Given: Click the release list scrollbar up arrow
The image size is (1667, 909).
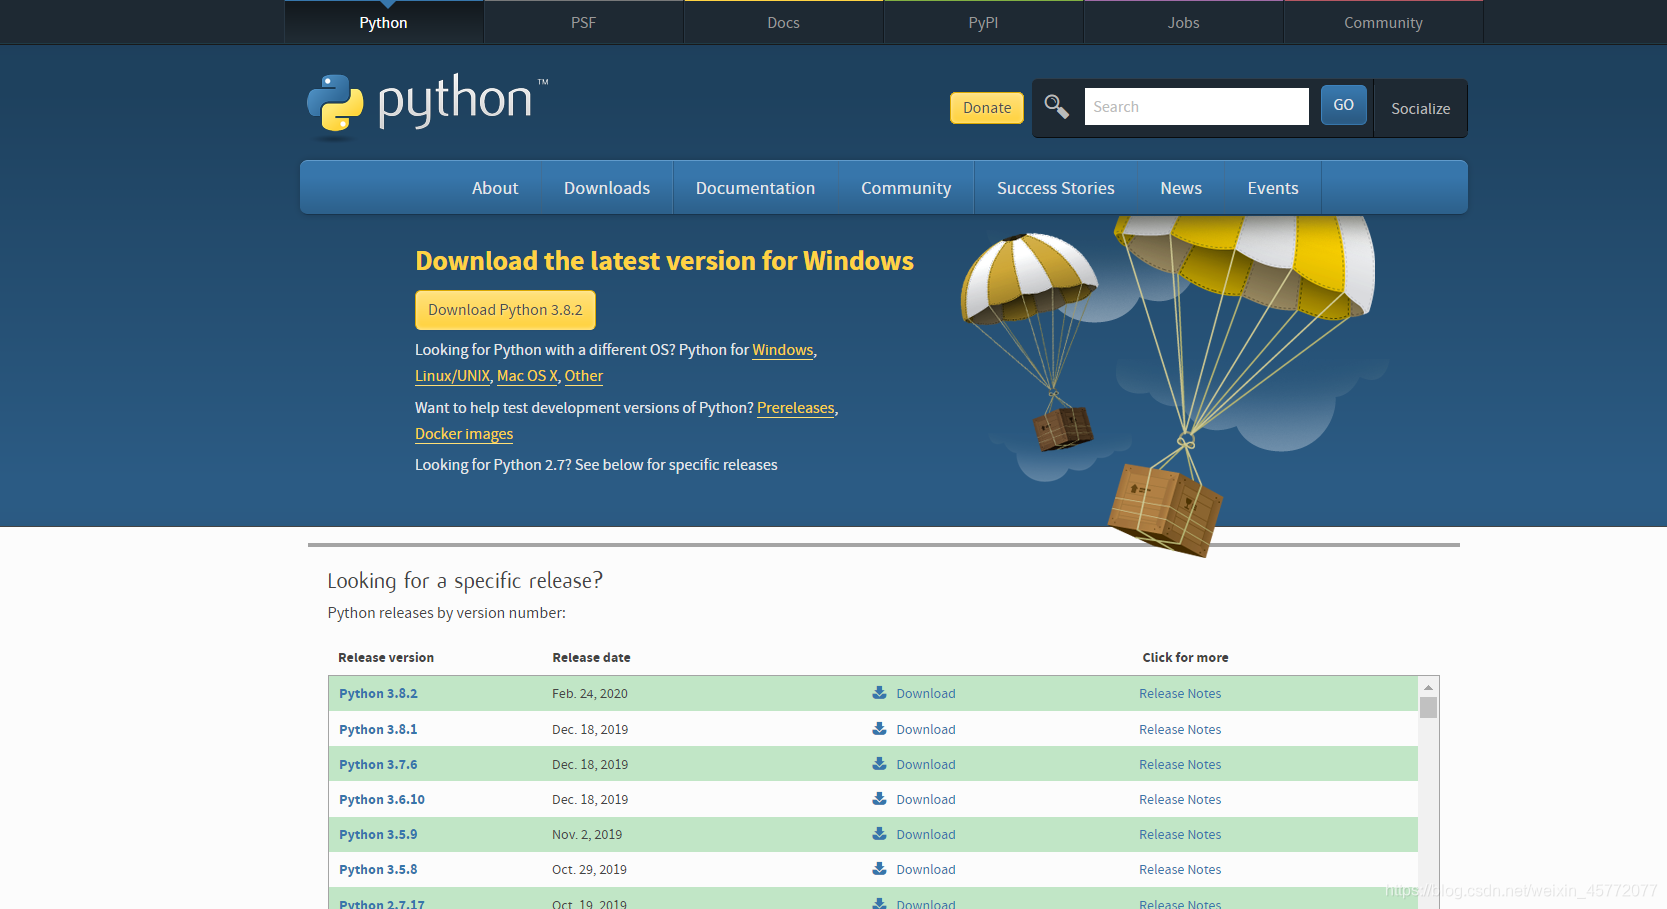Looking at the screenshot, I should 1428,687.
